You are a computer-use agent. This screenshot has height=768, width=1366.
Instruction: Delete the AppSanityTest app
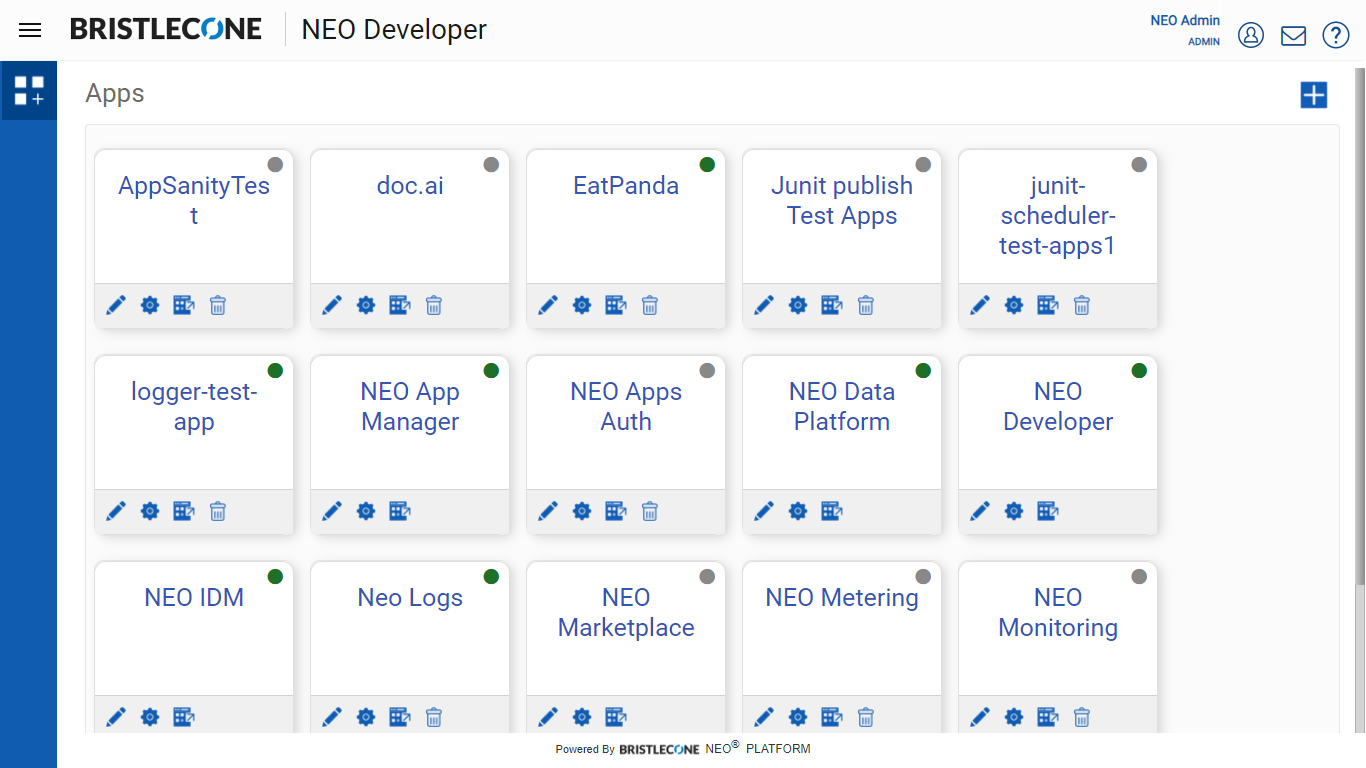[x=218, y=305]
